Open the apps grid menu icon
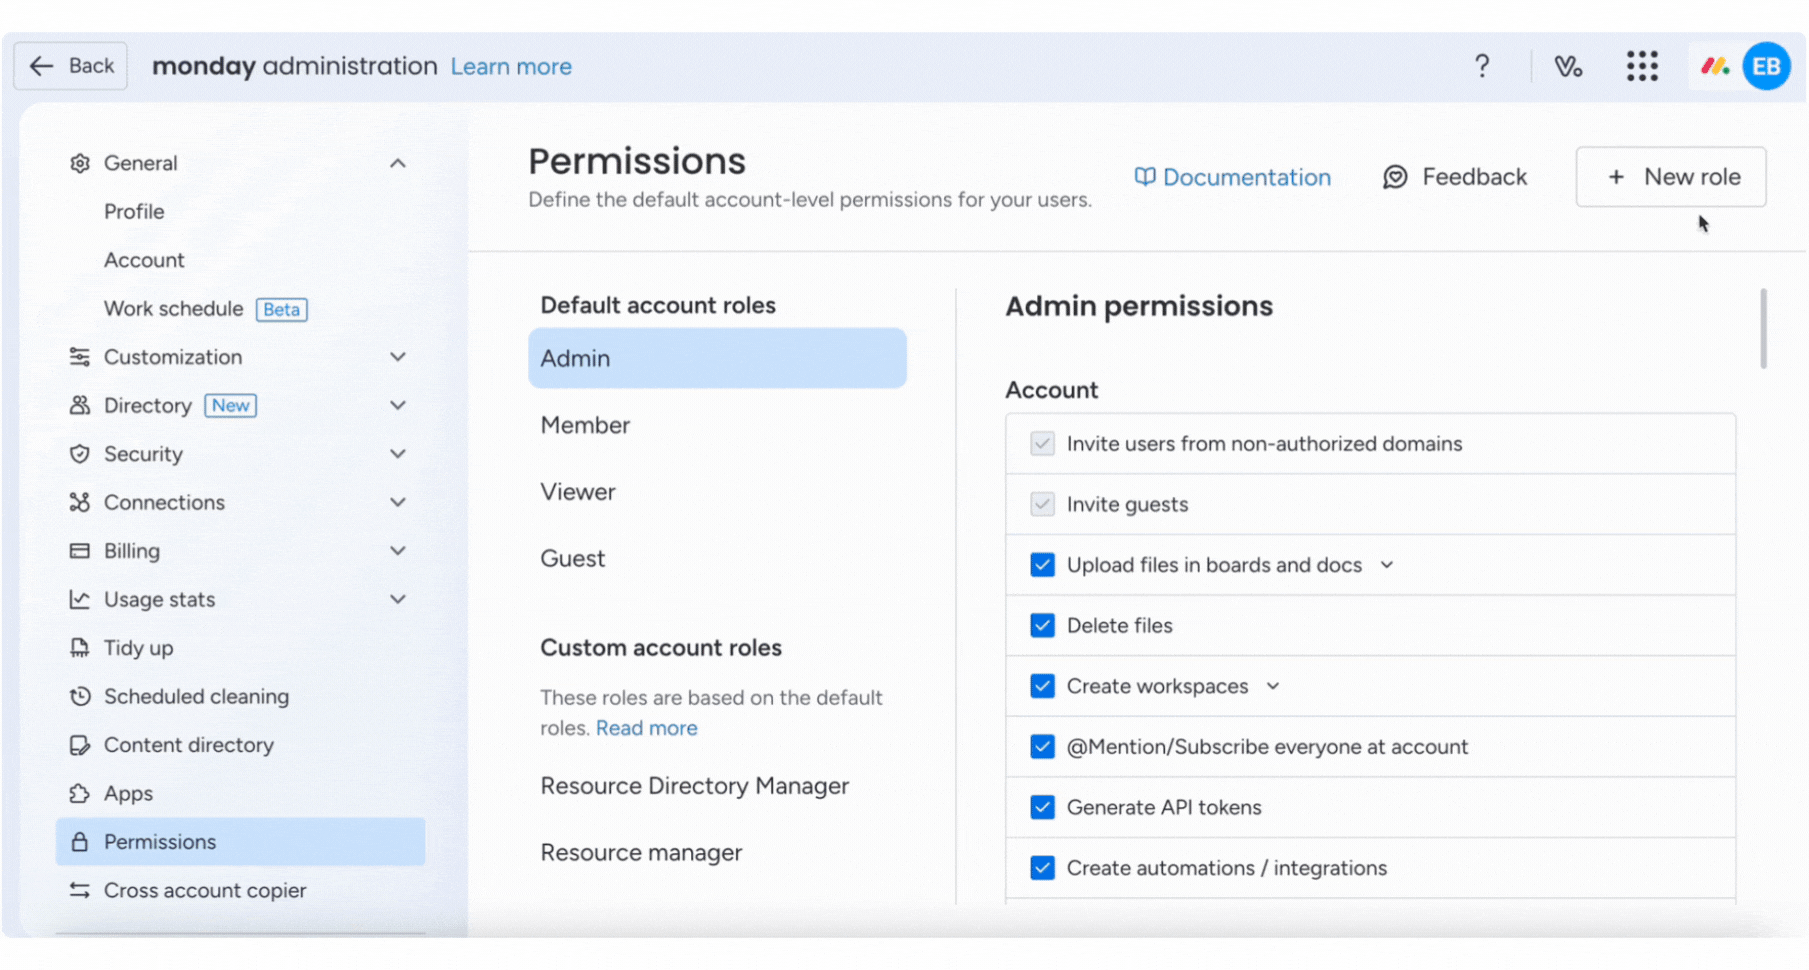 point(1642,66)
